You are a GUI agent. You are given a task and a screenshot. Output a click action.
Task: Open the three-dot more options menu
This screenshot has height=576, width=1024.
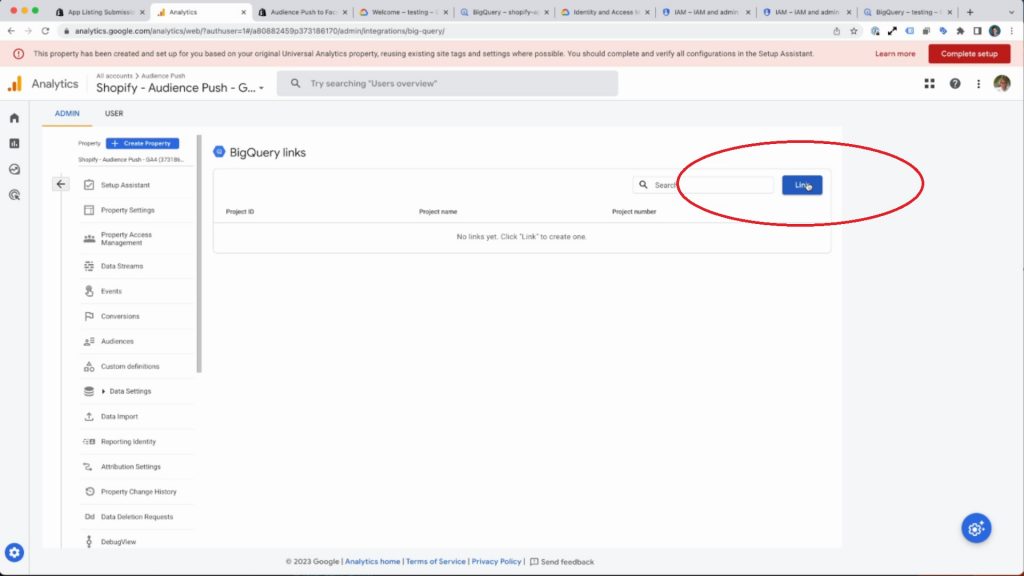coord(978,84)
